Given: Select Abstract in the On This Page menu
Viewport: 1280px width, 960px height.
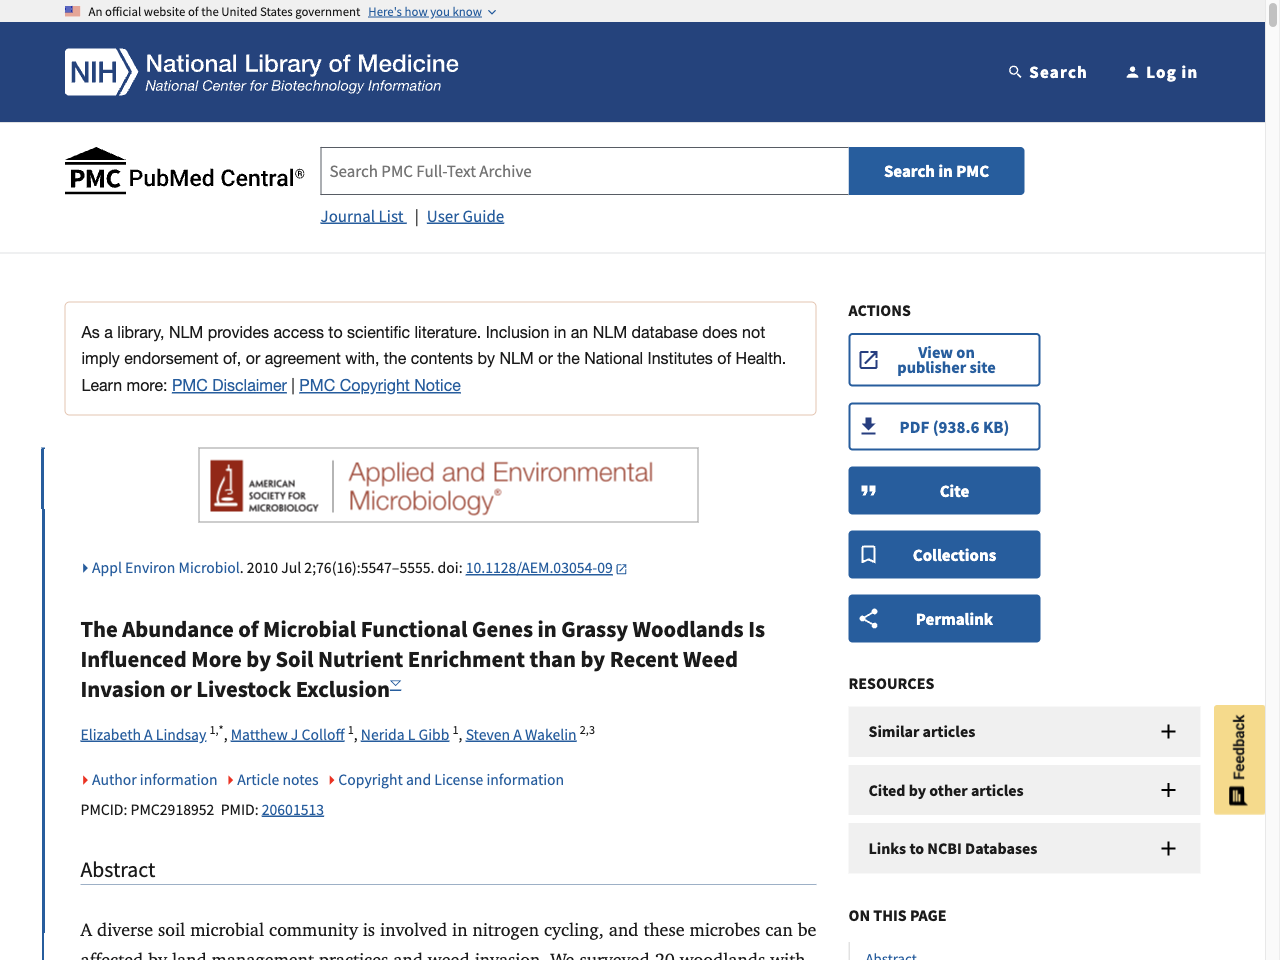Looking at the screenshot, I should tap(890, 954).
